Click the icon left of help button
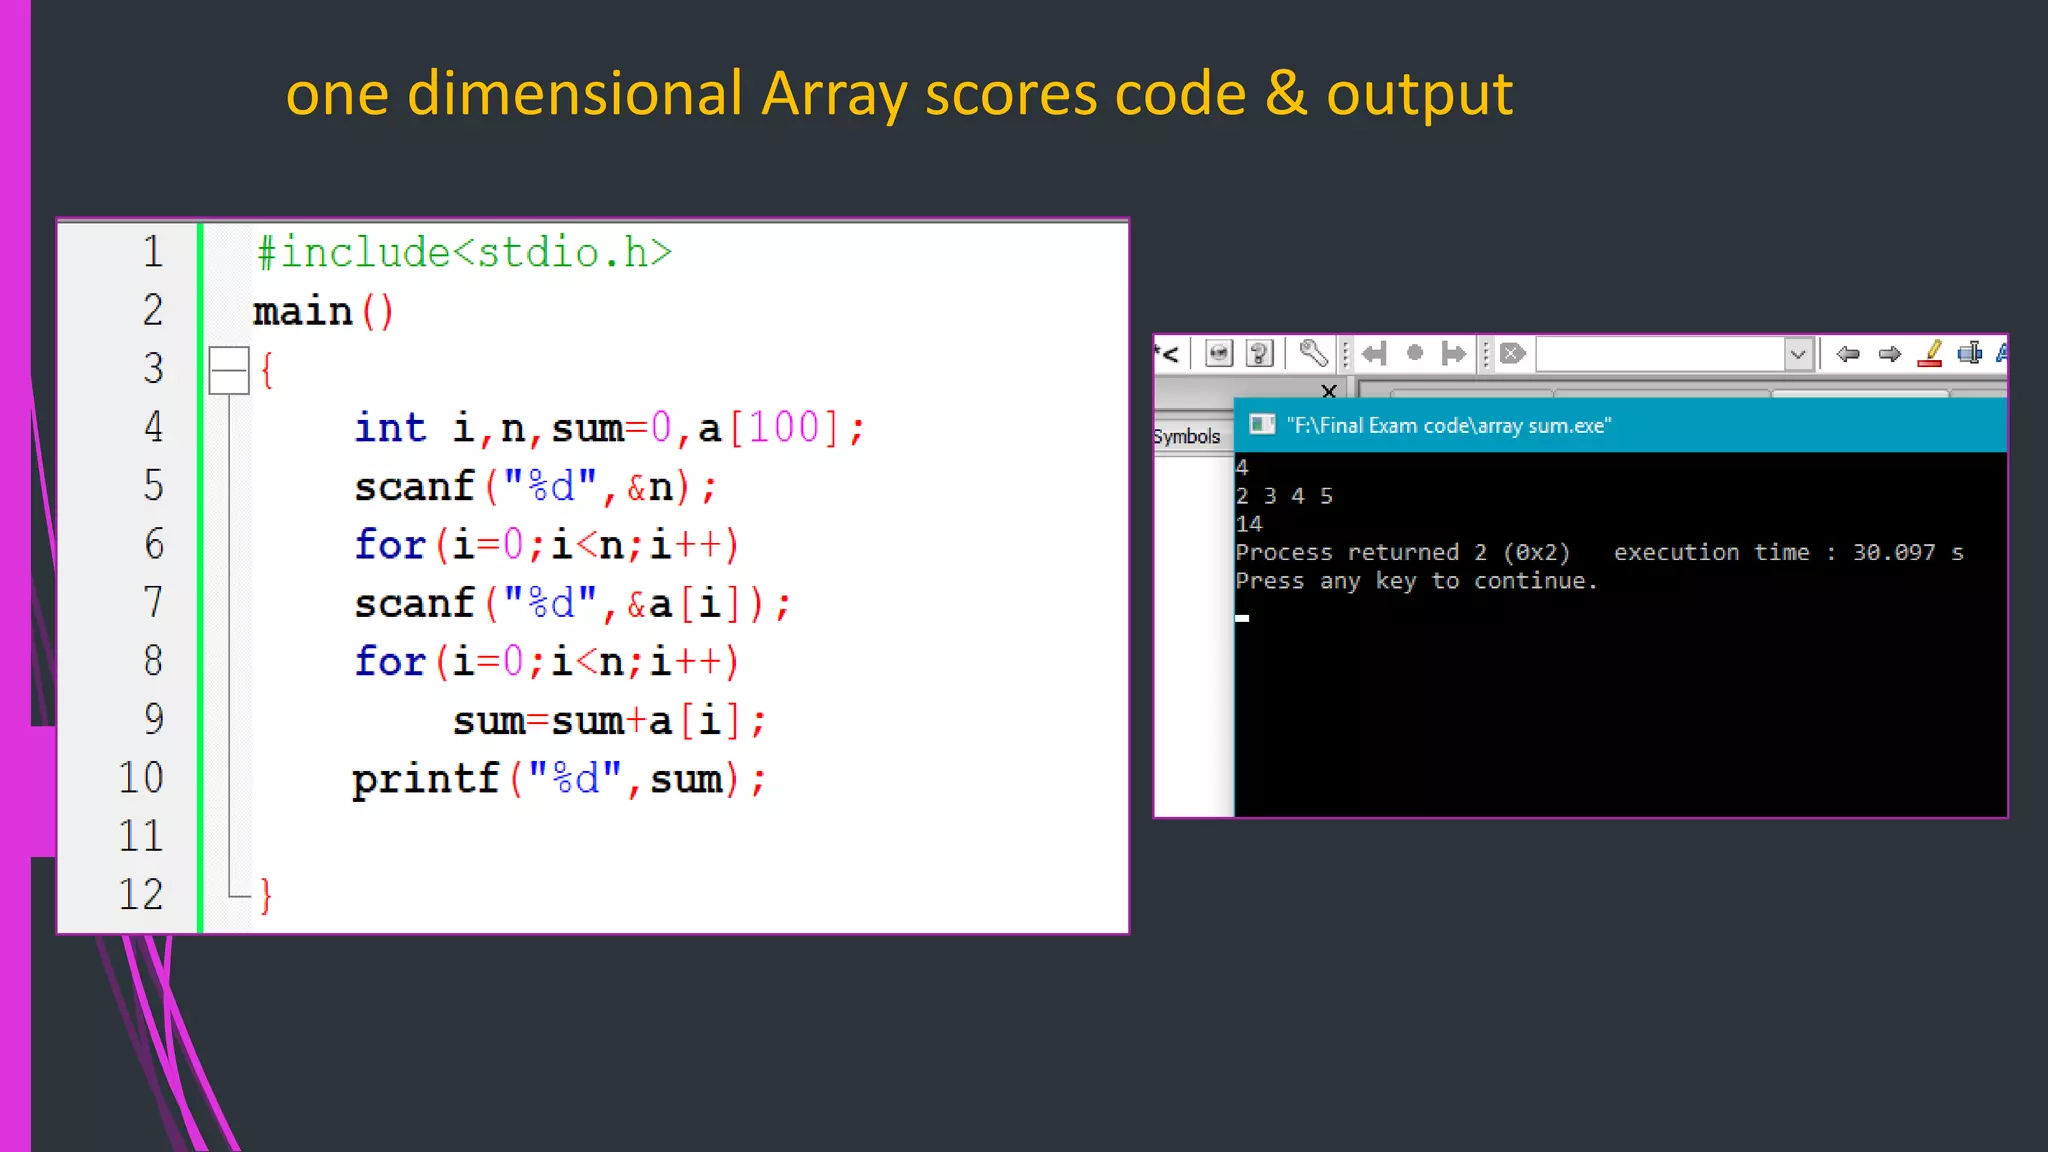2048x1152 pixels. [x=1219, y=353]
